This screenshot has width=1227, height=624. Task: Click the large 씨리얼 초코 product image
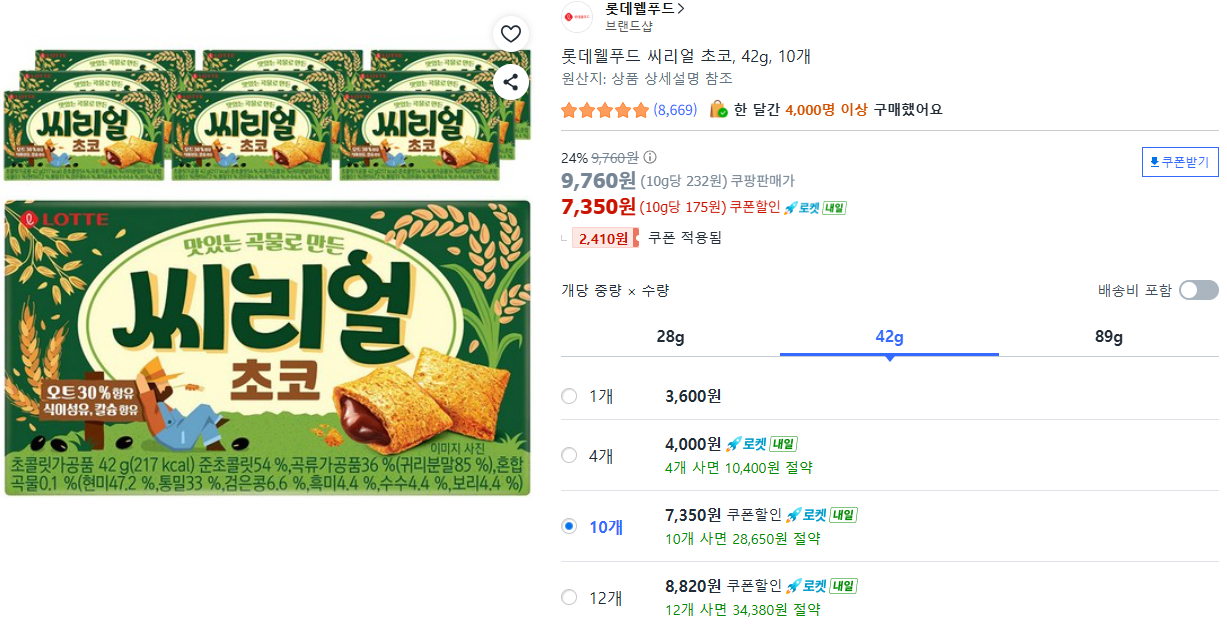click(268, 347)
